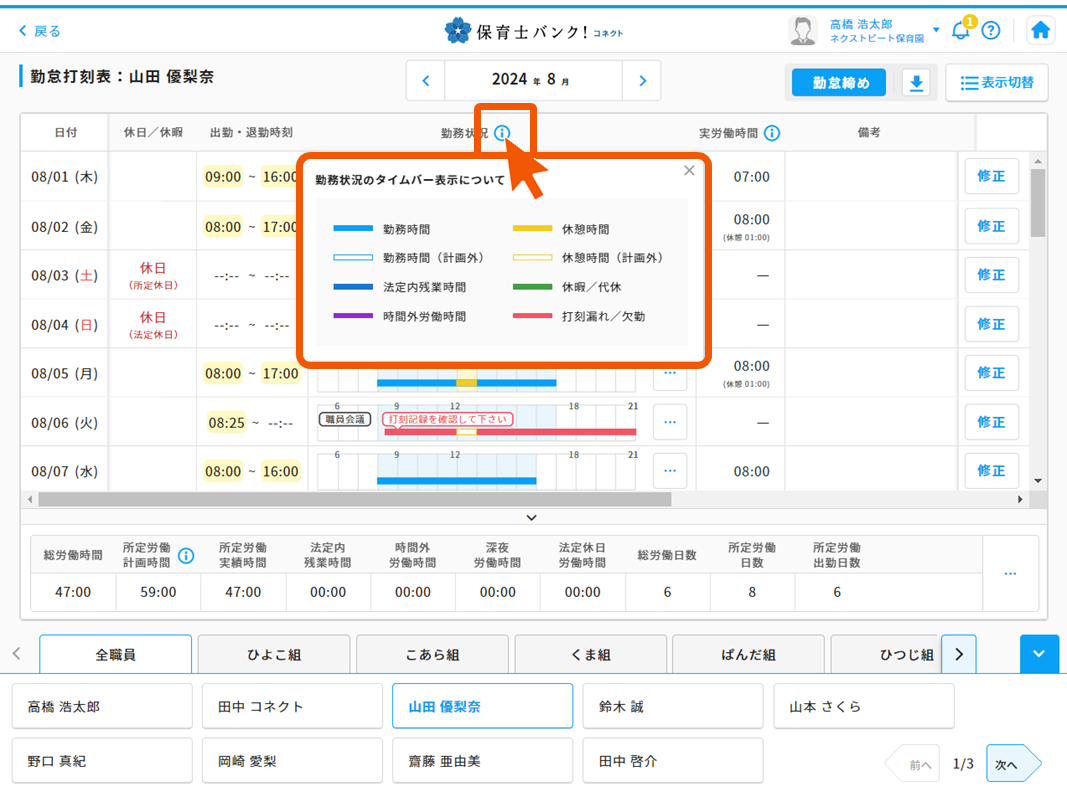Viewport: 1067px width, 800px height.
Task: Expand the 高橋 浩太郎 account dropdown
Action: tap(934, 27)
